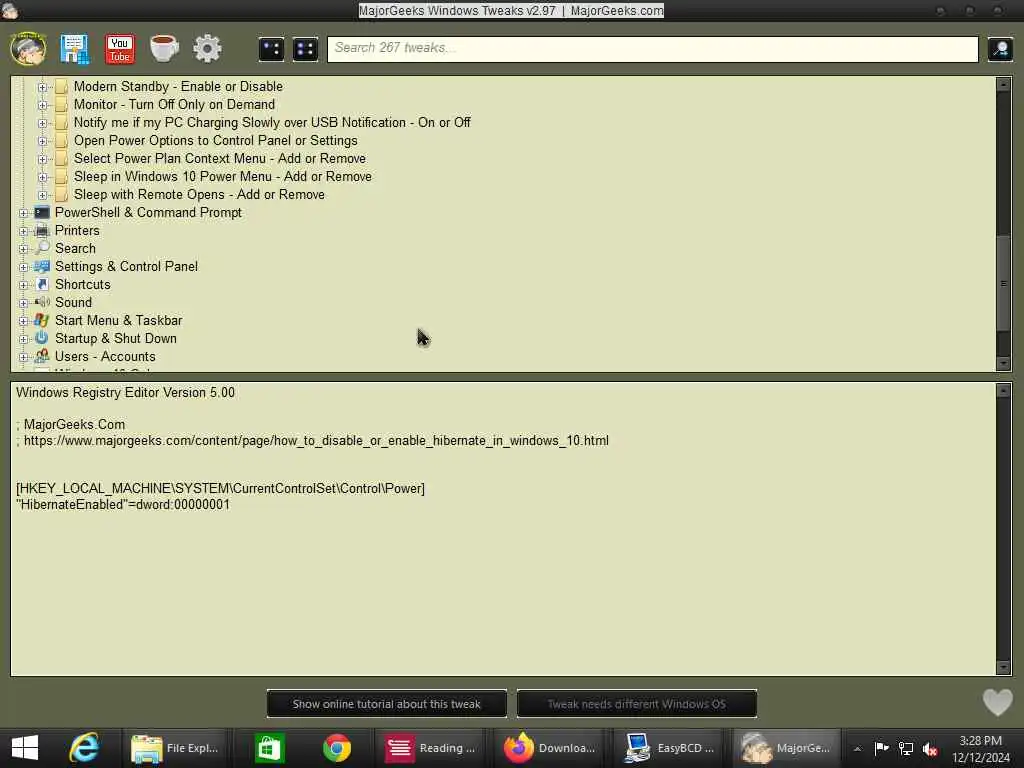The width and height of the screenshot is (1024, 768).
Task: Select 'Monitor - Turn Off Only on Demand'
Action: click(174, 104)
